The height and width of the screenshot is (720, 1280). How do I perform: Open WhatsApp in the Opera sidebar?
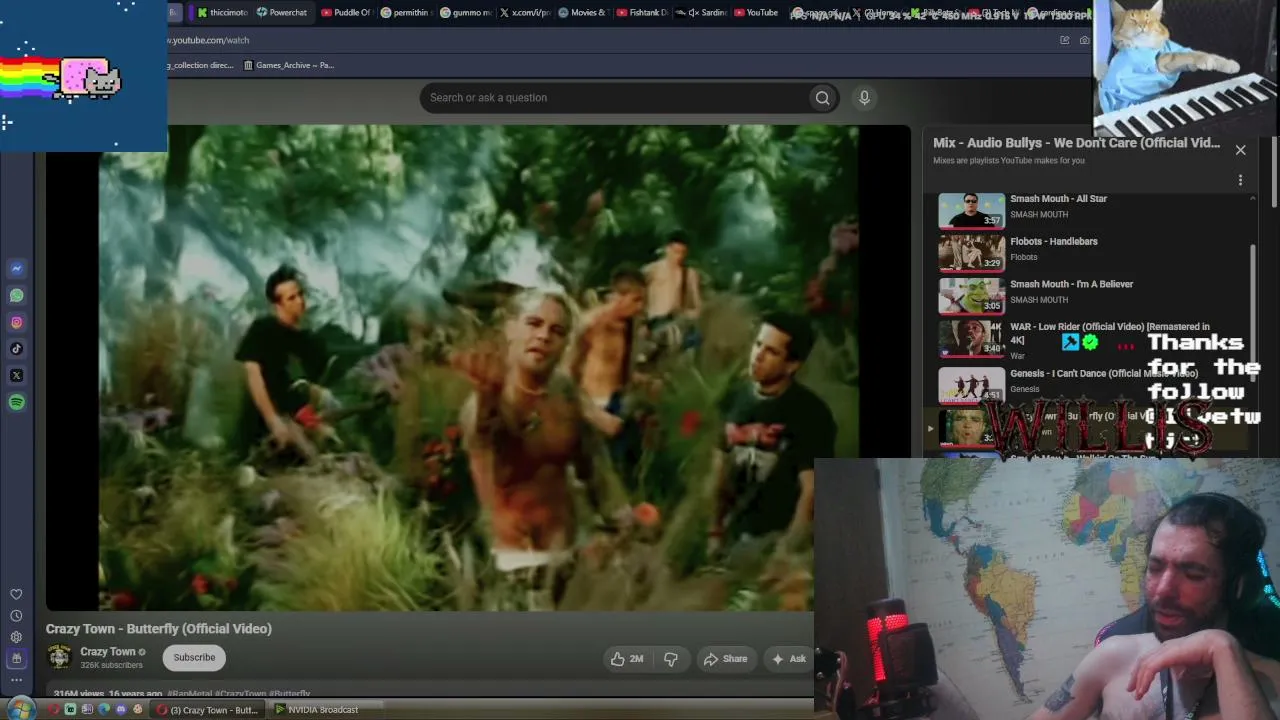pyautogui.click(x=16, y=295)
